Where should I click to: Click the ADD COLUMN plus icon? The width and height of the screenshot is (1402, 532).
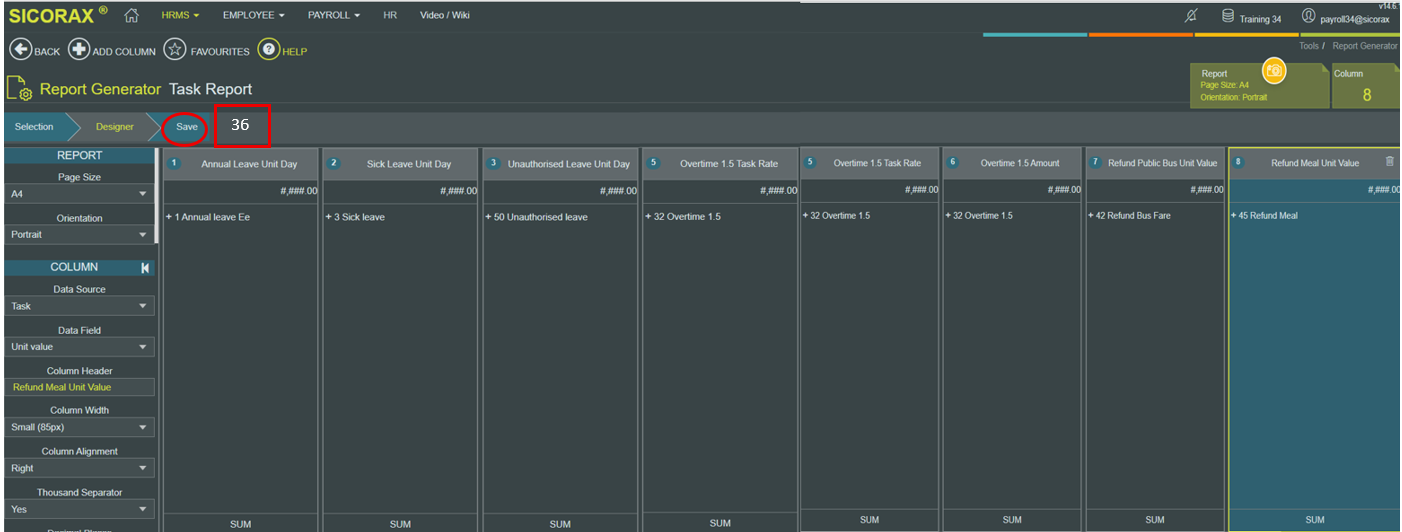coord(79,50)
